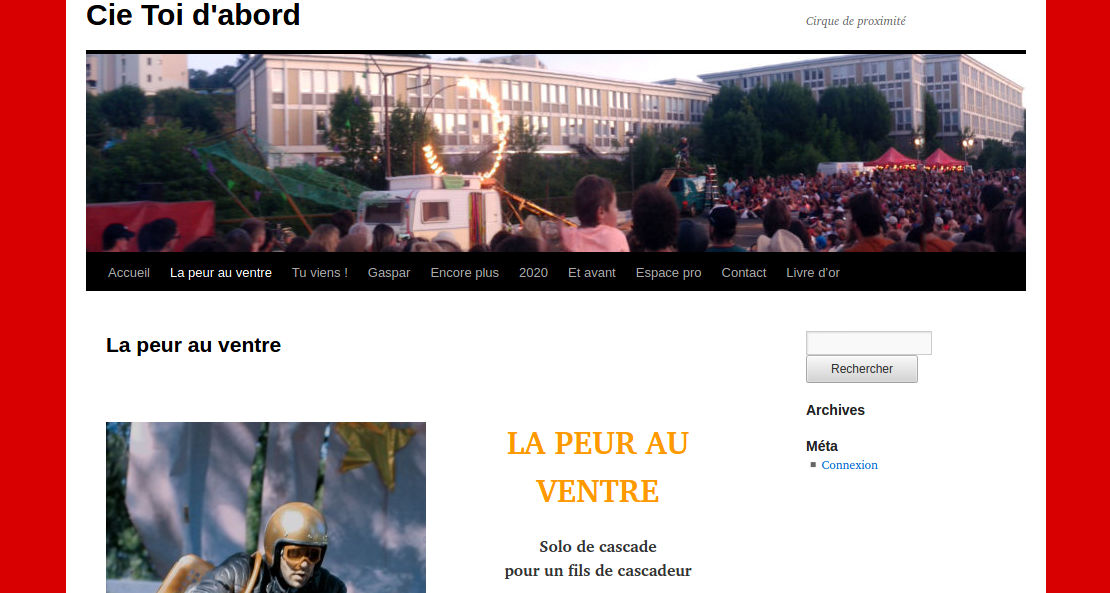This screenshot has height=593, width=1110.
Task: Click the Cirque de proximité tagline
Action: [x=856, y=21]
